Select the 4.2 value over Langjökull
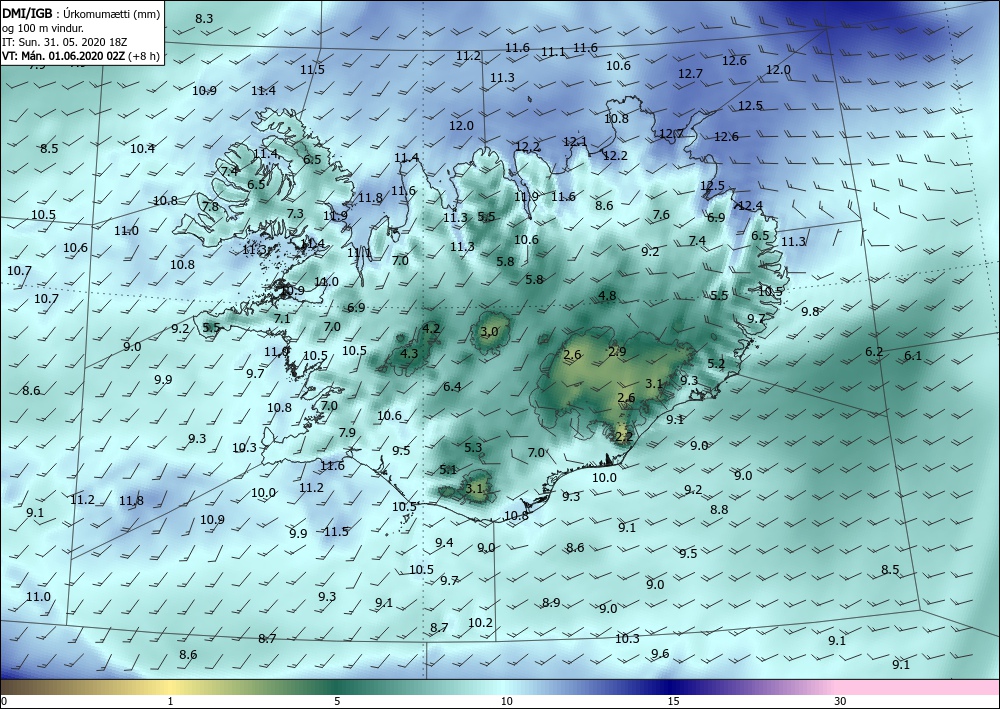This screenshot has width=1000, height=709. pyautogui.click(x=431, y=329)
